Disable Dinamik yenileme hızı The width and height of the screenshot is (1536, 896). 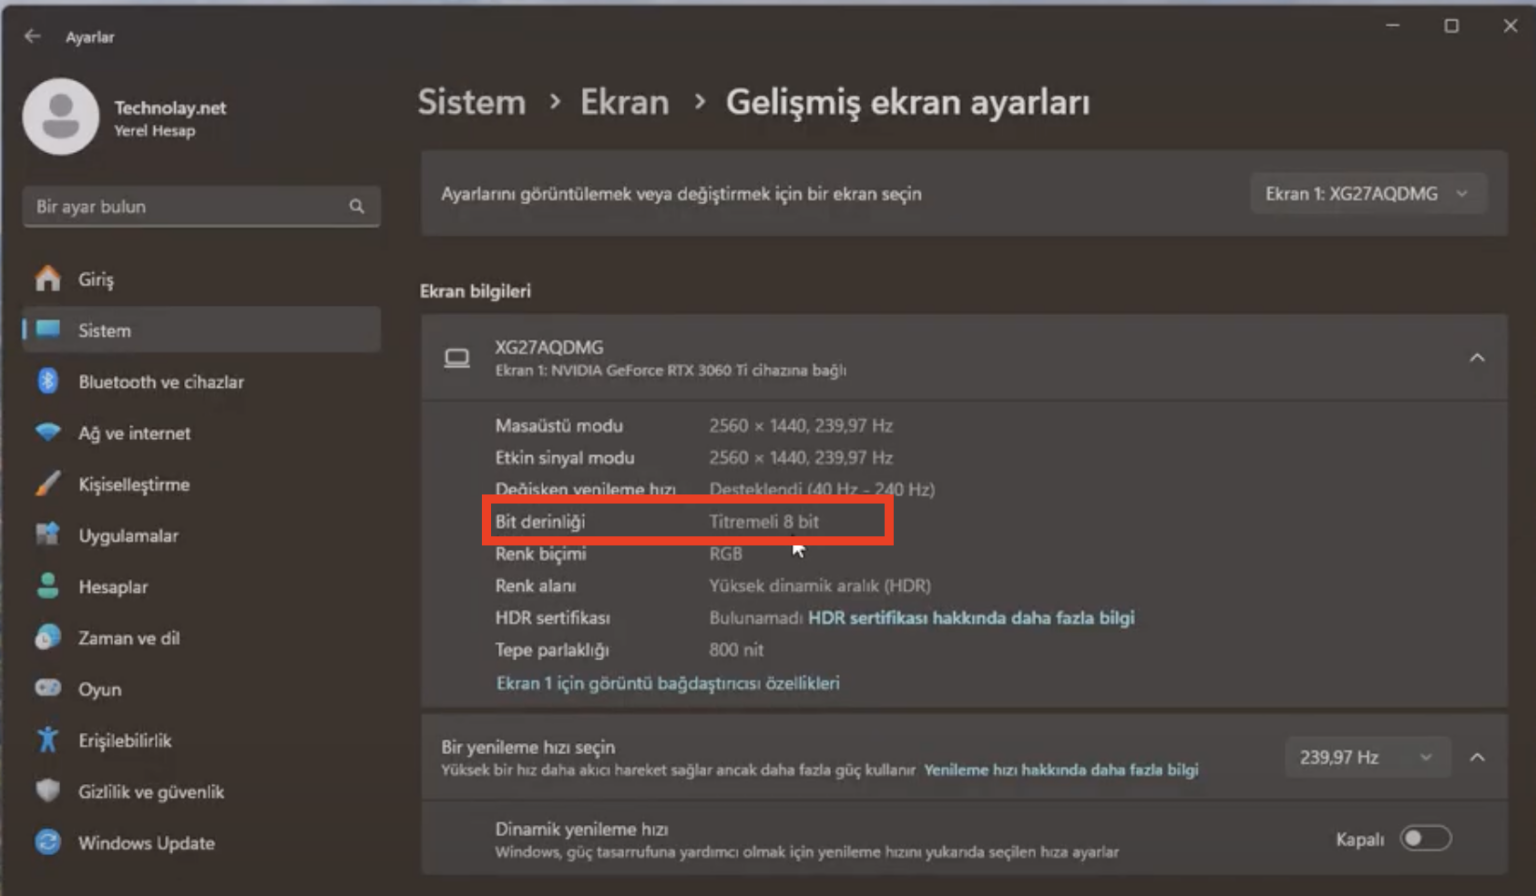1427,838
